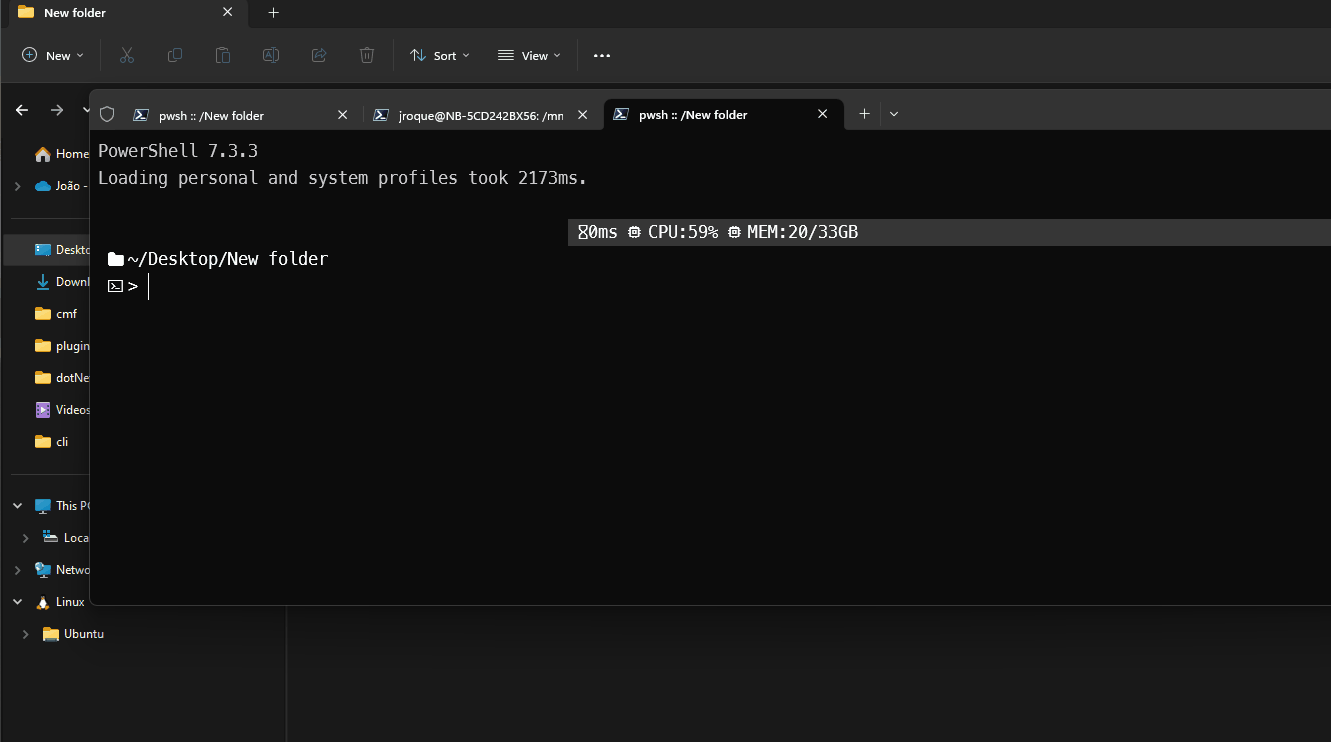This screenshot has width=1331, height=742.
Task: Click the Share icon in Explorer toolbar
Action: point(319,55)
